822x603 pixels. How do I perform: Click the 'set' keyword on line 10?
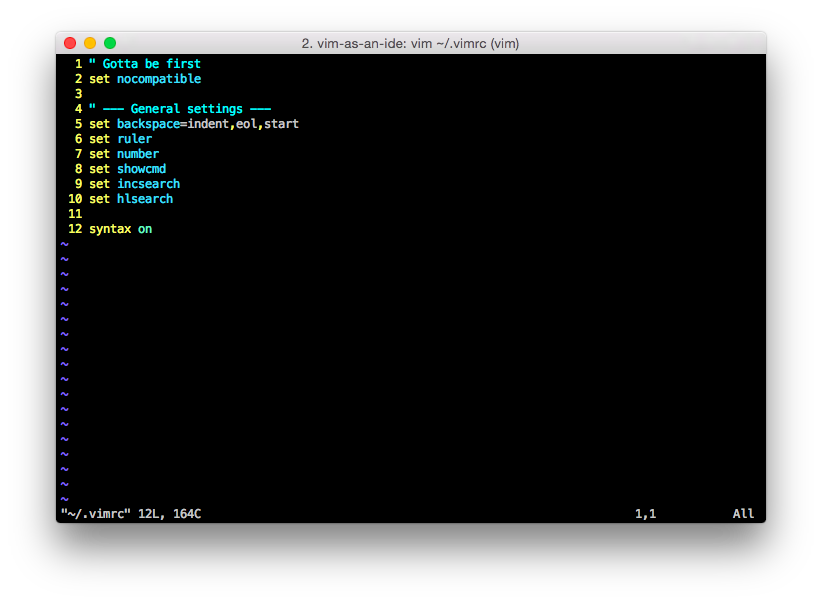[x=99, y=199]
